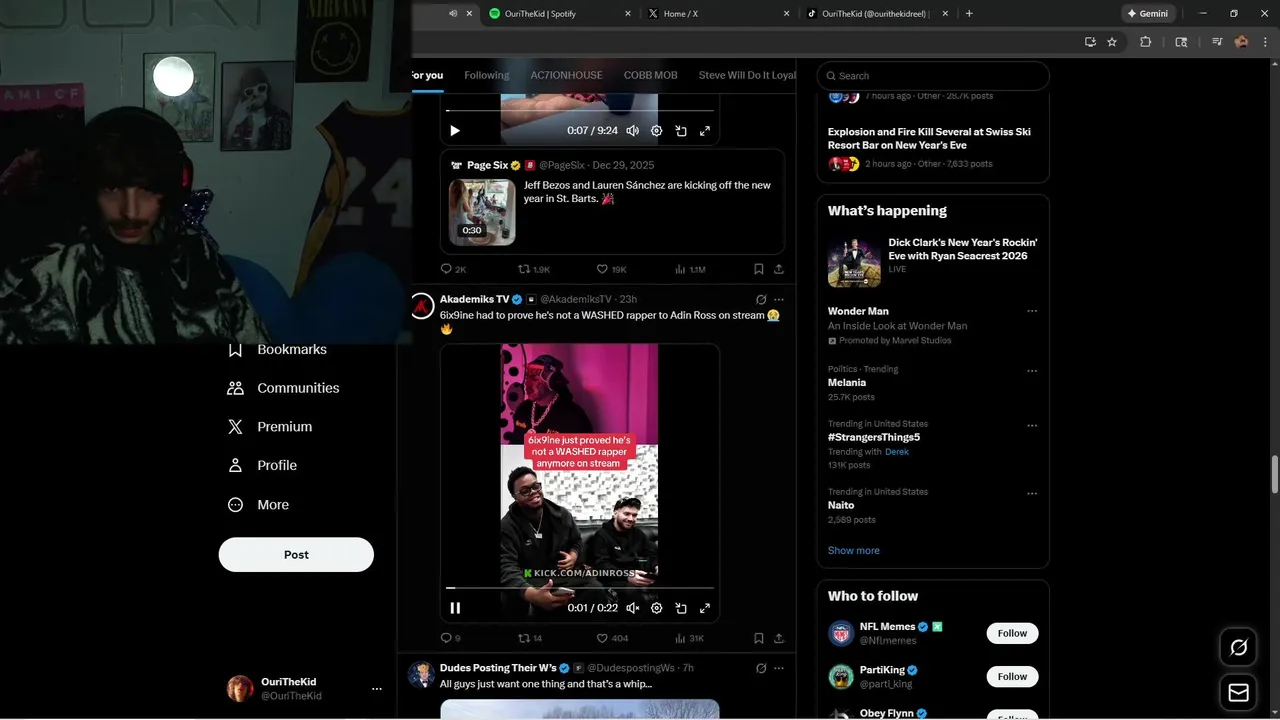Open settings on the top 9:24 video
Screen dimensions: 1280x720
pos(657,131)
